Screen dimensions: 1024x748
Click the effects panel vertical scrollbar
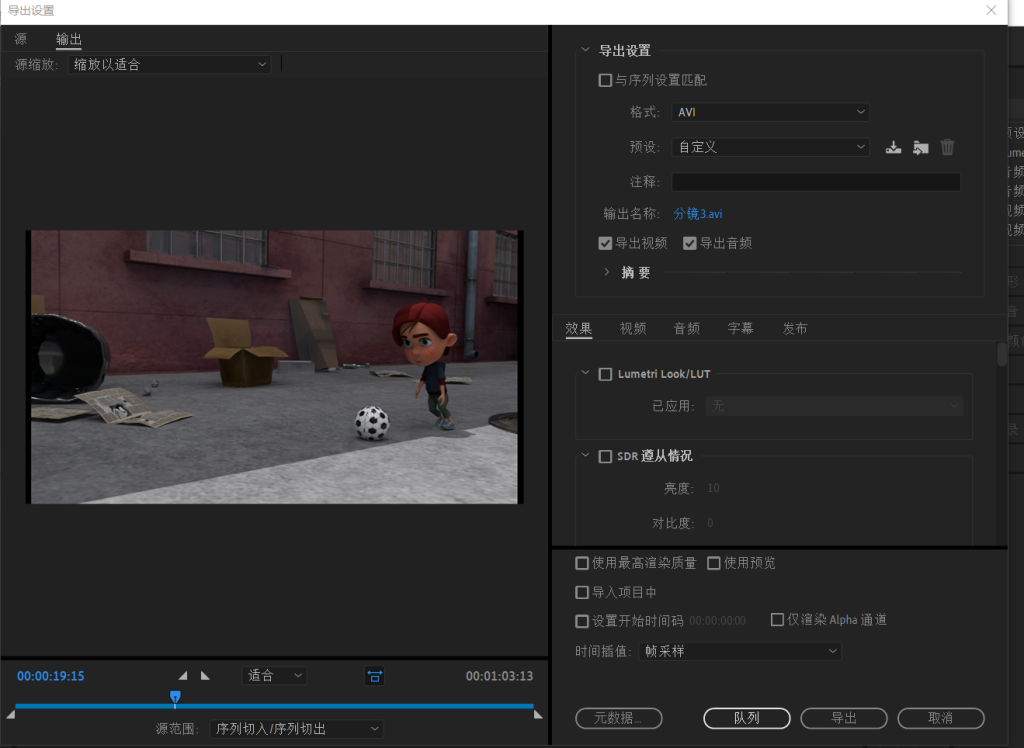[x=1002, y=354]
